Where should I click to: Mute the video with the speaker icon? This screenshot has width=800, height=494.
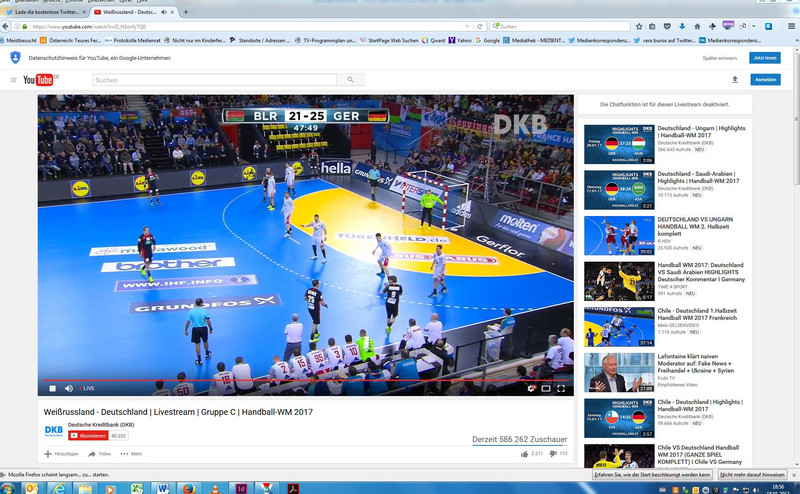tap(69, 388)
